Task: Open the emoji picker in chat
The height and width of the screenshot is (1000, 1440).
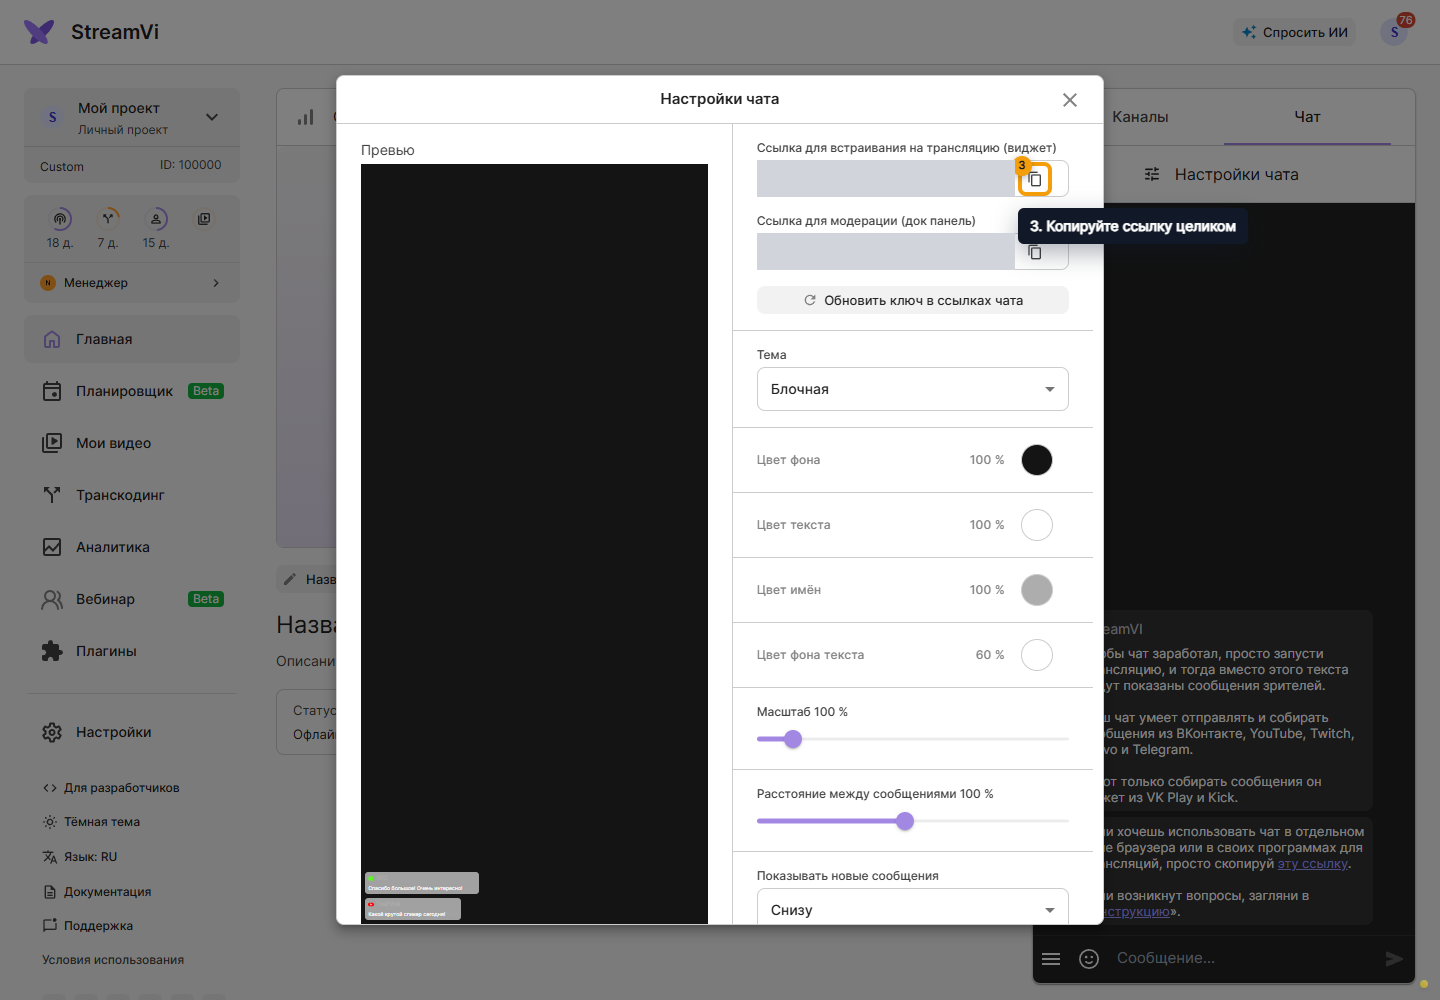Action: (x=1089, y=959)
